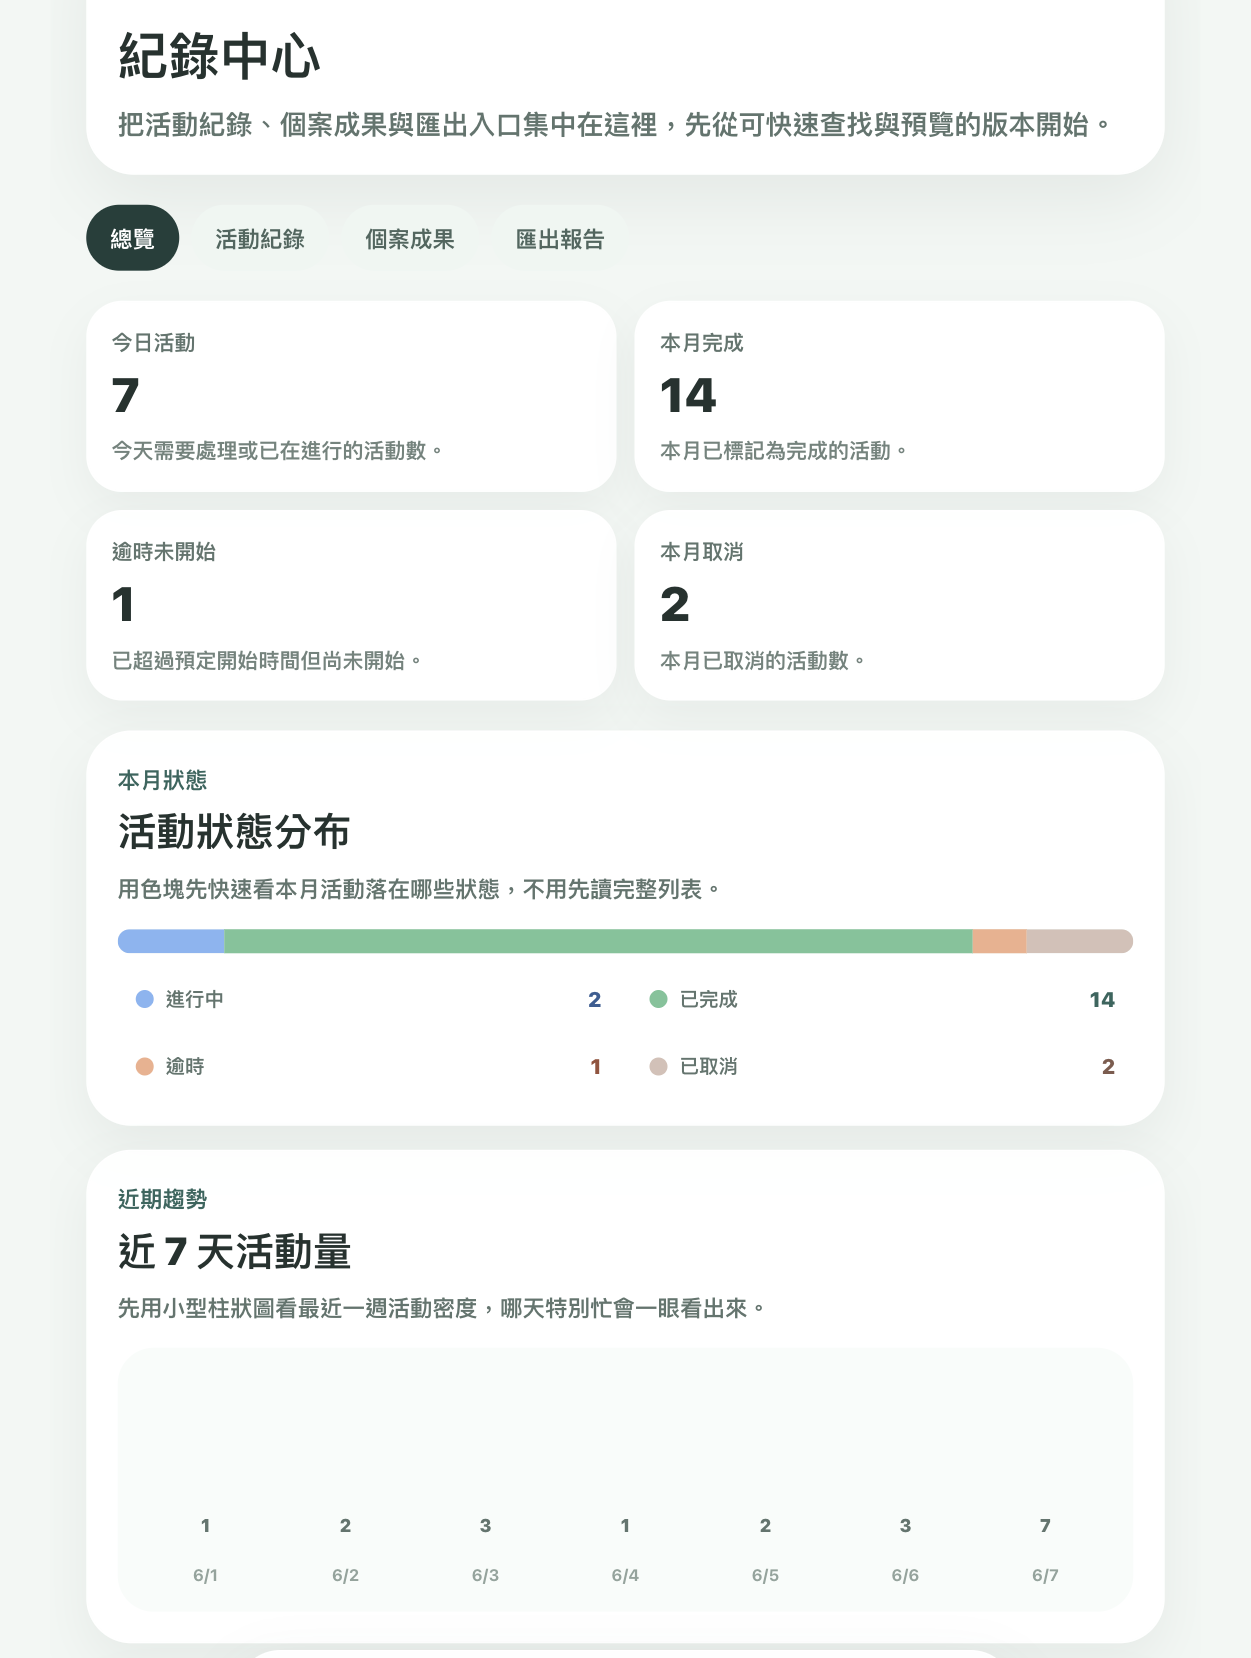Image resolution: width=1251 pixels, height=1658 pixels.
Task: Click the 6/5 date label in chart
Action: [x=766, y=1575]
